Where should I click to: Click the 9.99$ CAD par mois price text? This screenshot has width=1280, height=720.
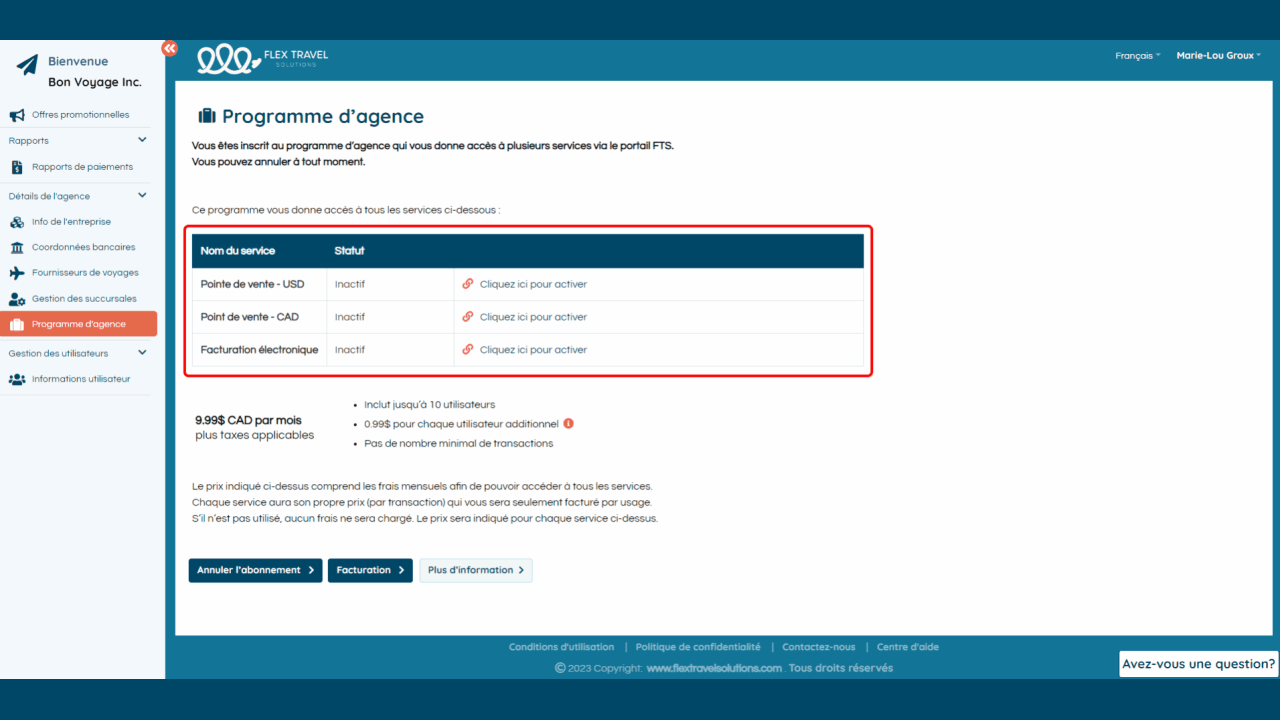[248, 420]
